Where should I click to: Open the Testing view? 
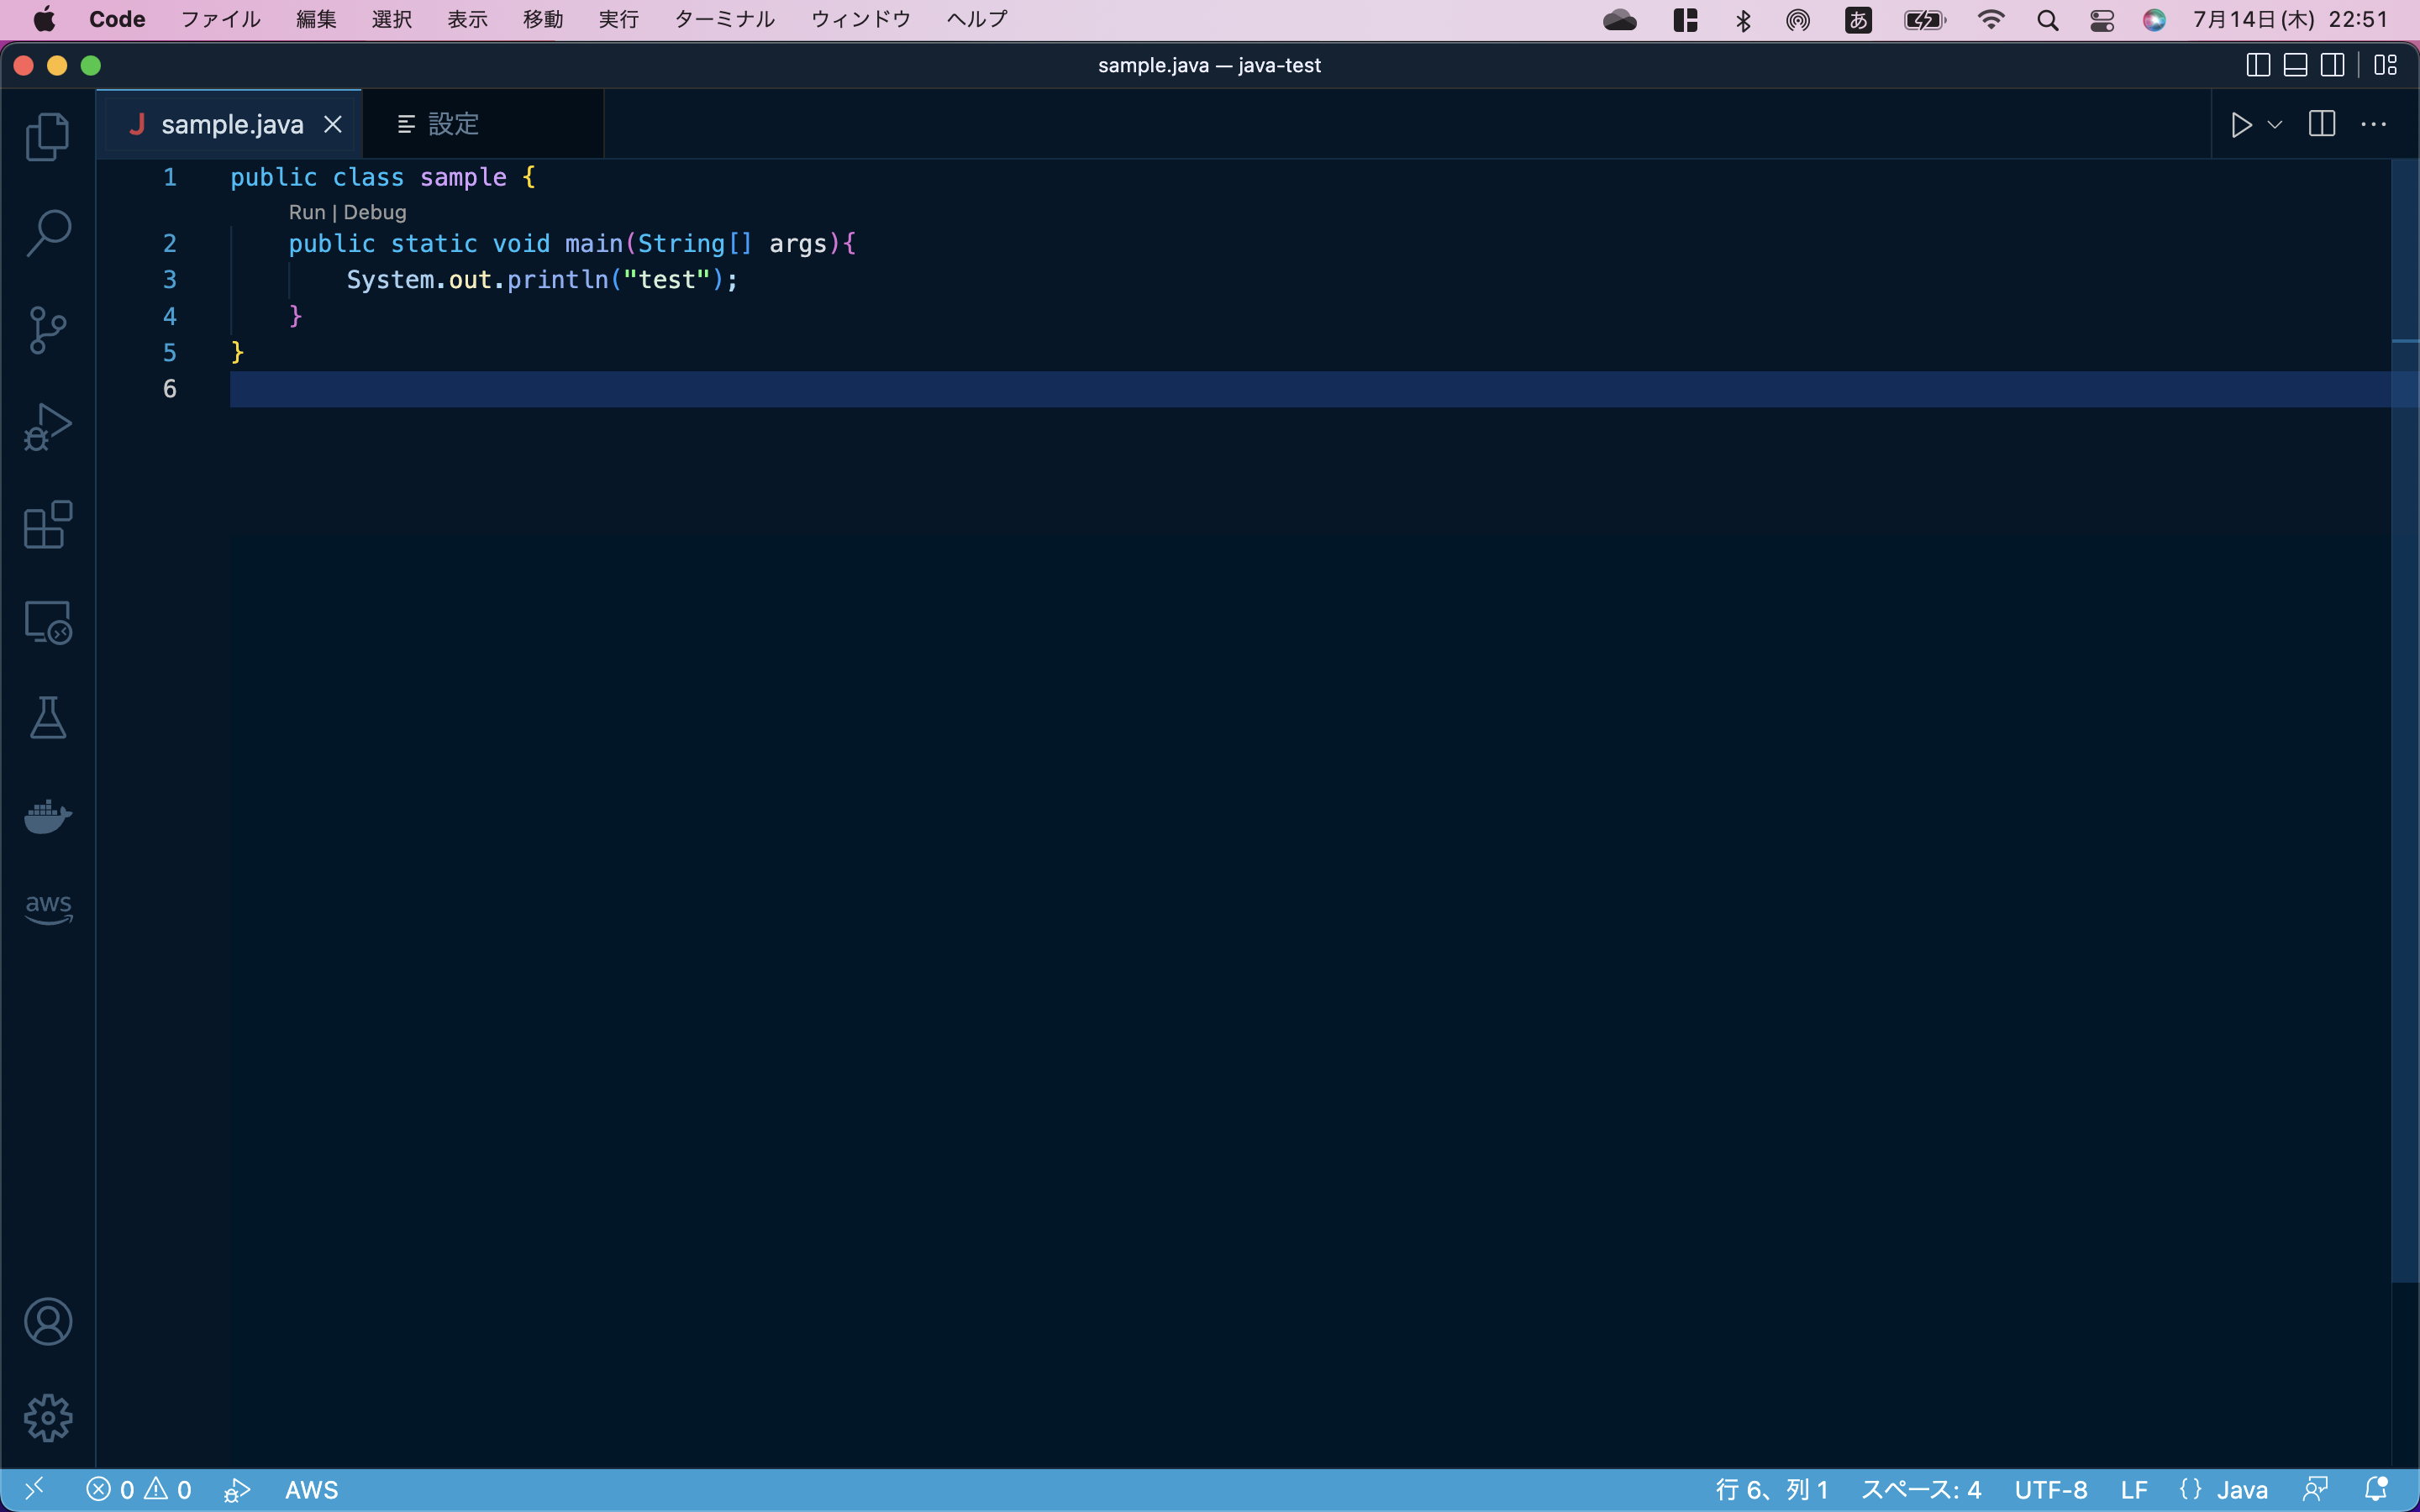click(47, 718)
